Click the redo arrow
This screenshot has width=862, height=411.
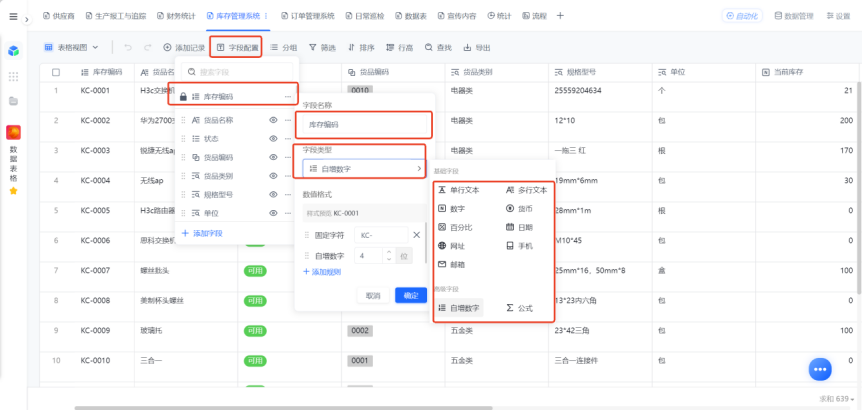pos(147,48)
